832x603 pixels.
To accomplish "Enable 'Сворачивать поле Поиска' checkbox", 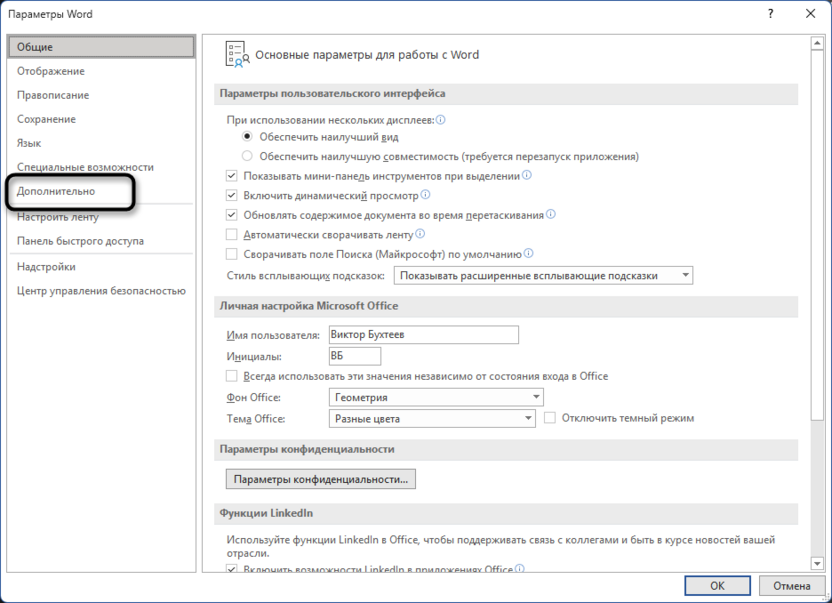I will [x=231, y=254].
